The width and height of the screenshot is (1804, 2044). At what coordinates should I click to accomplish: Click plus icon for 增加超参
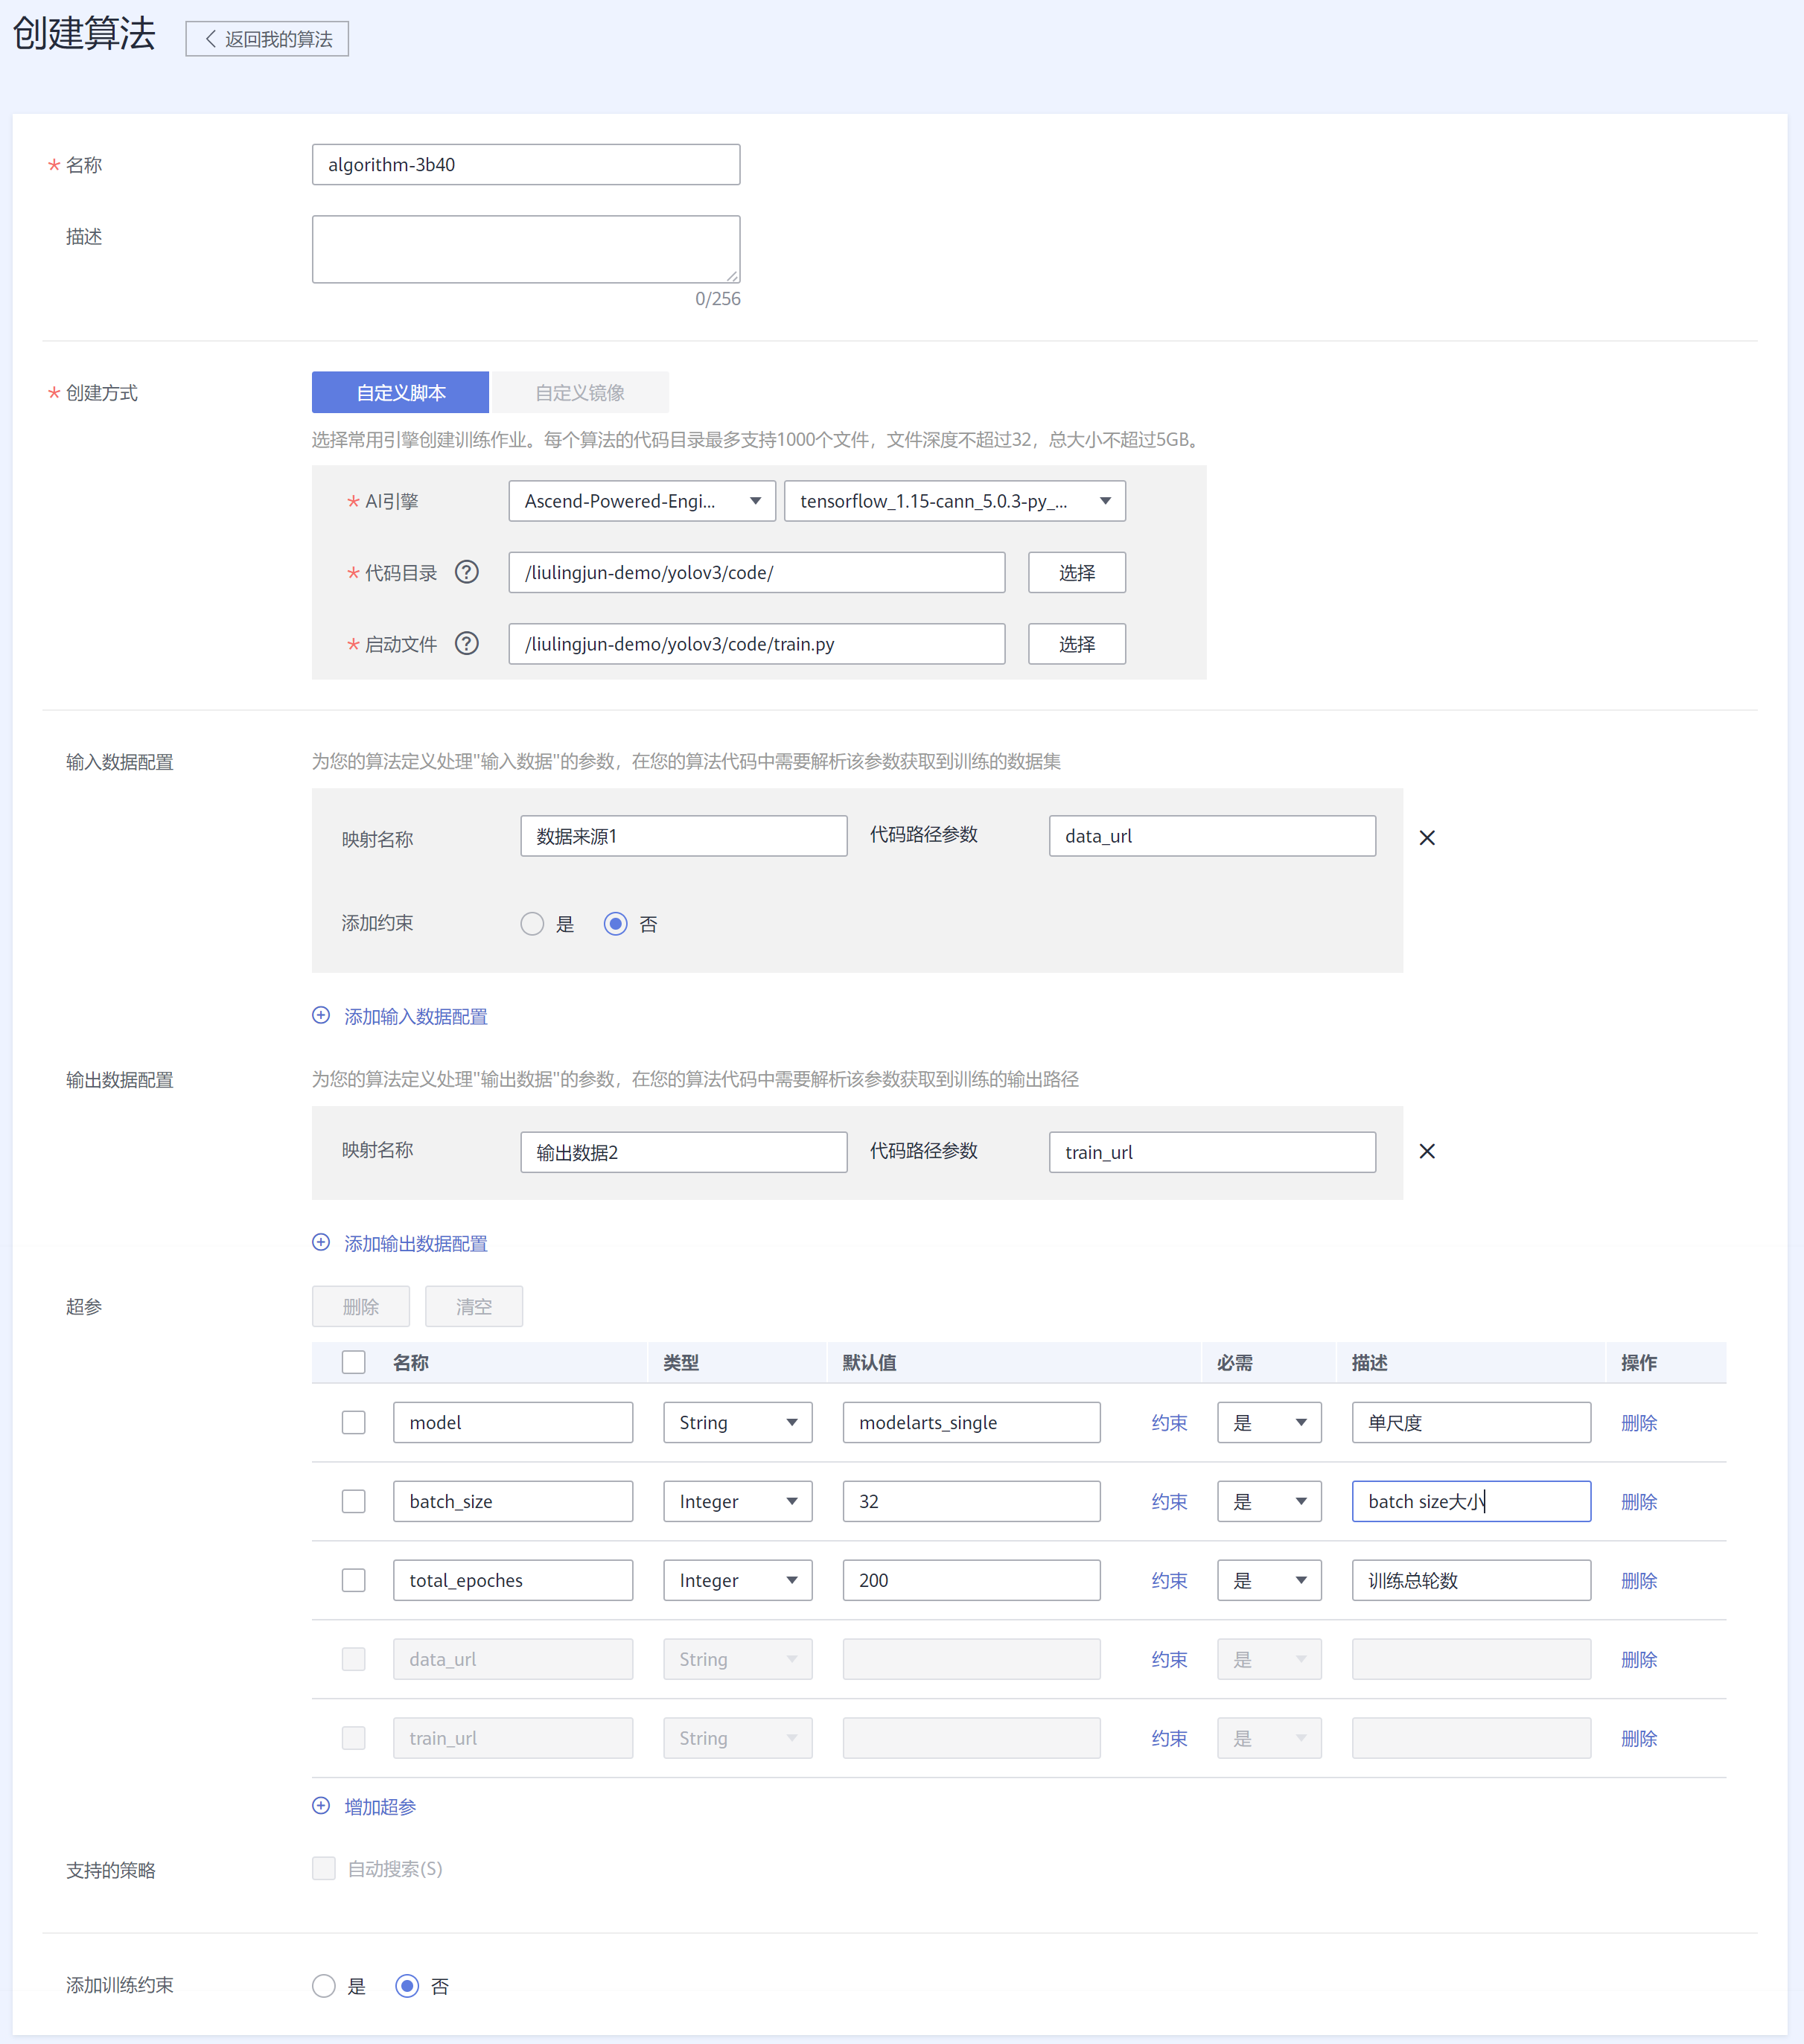(x=321, y=1805)
